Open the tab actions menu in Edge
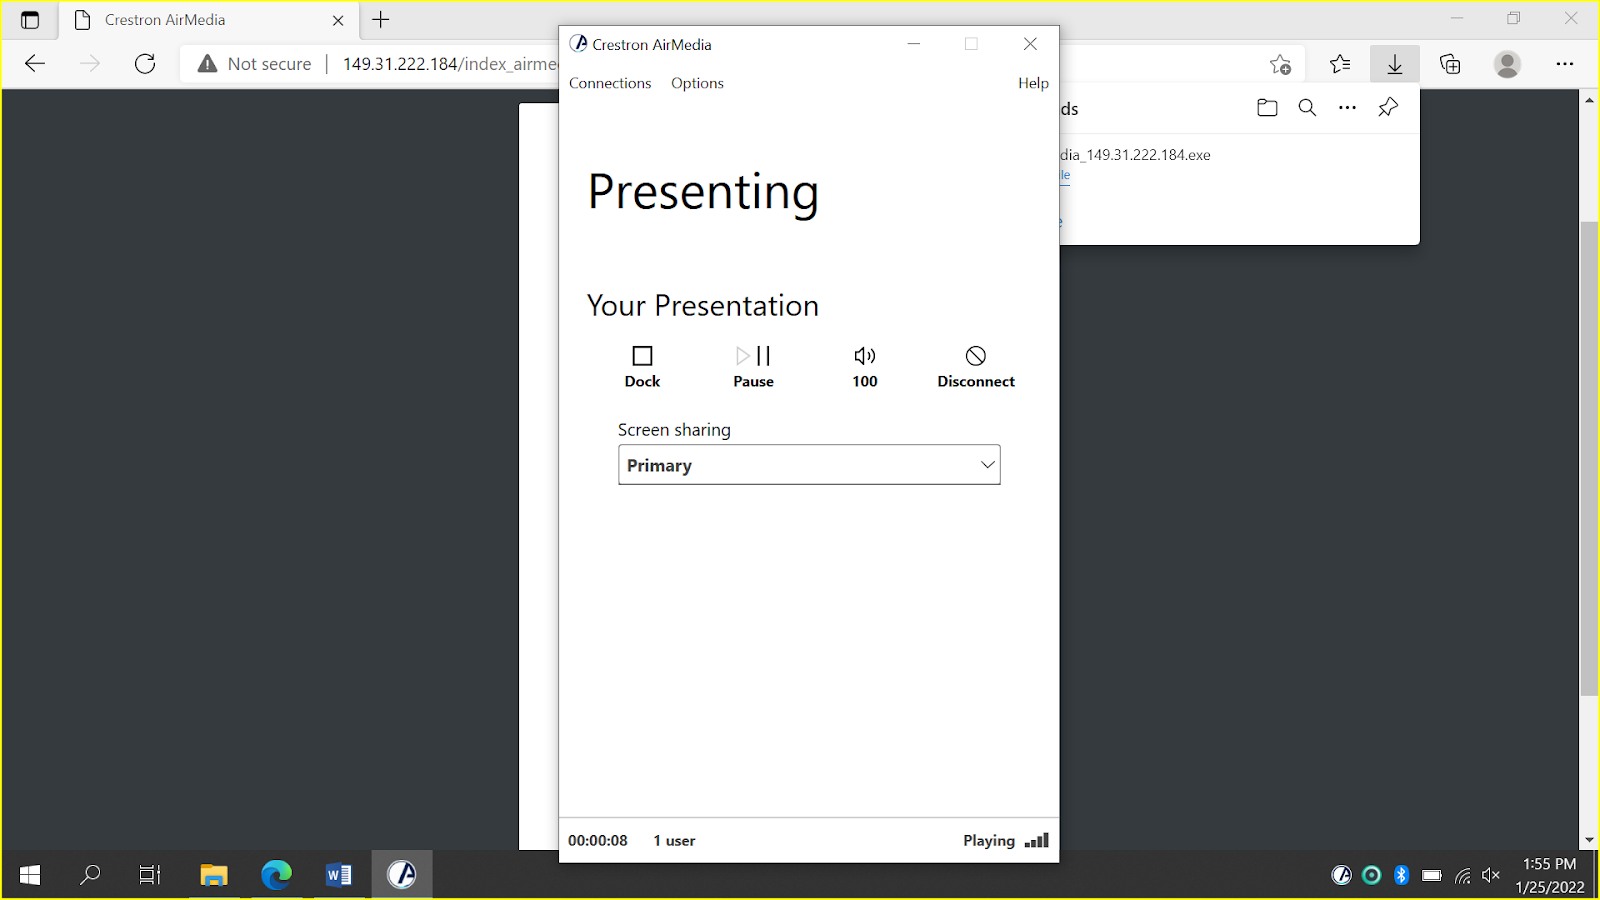The image size is (1600, 900). click(30, 20)
